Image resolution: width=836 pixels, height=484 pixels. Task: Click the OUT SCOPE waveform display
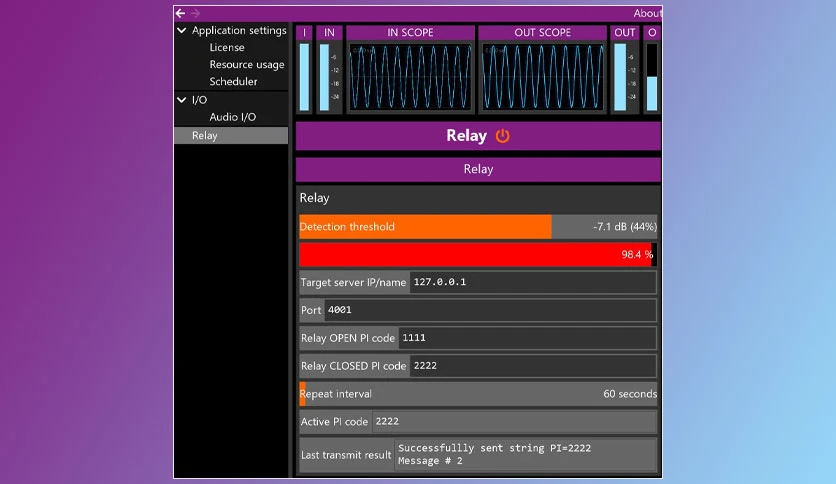point(543,77)
